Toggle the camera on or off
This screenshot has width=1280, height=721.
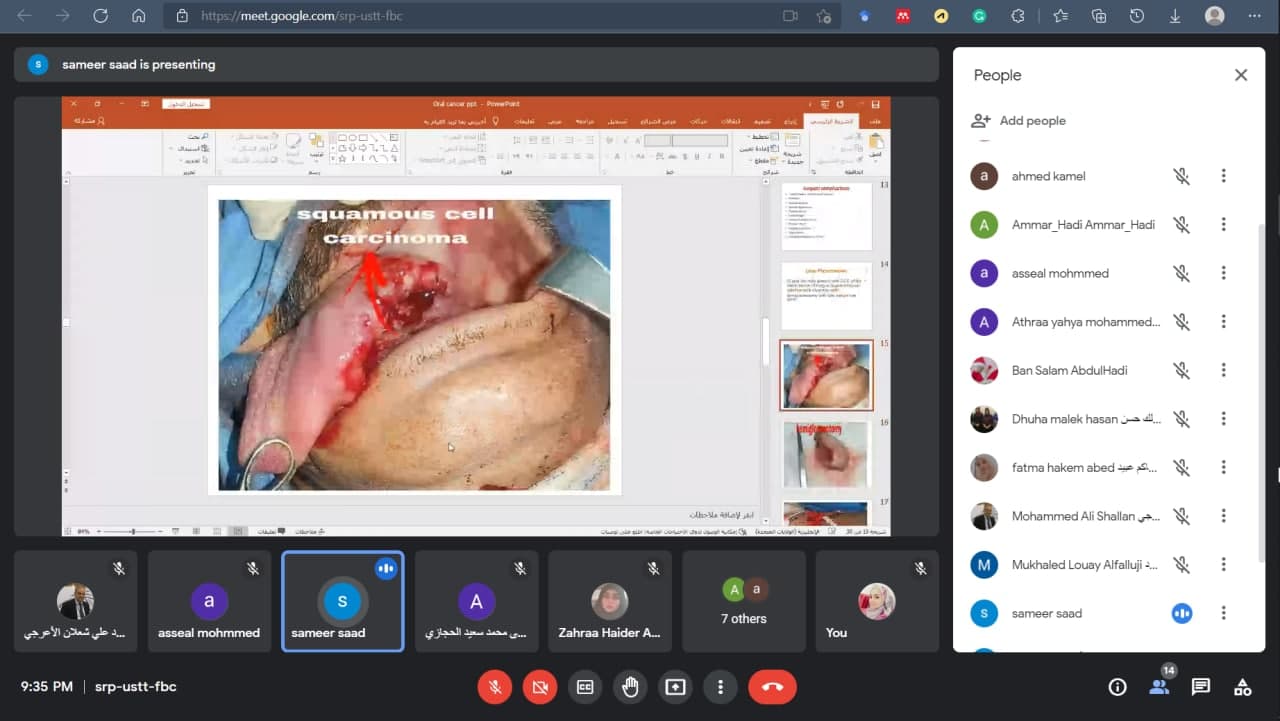tap(540, 687)
